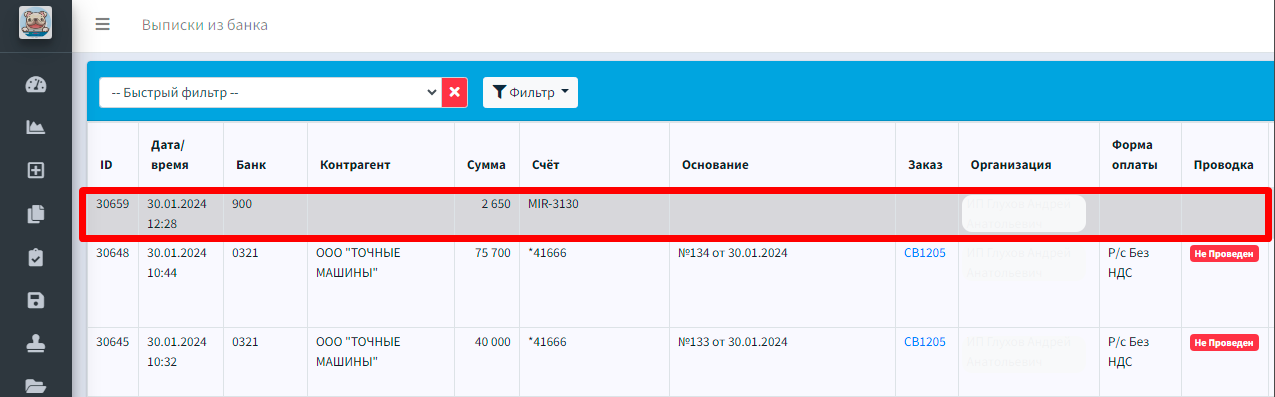
Task: Click №134 от 30.01.2024 cell
Action: pos(732,253)
